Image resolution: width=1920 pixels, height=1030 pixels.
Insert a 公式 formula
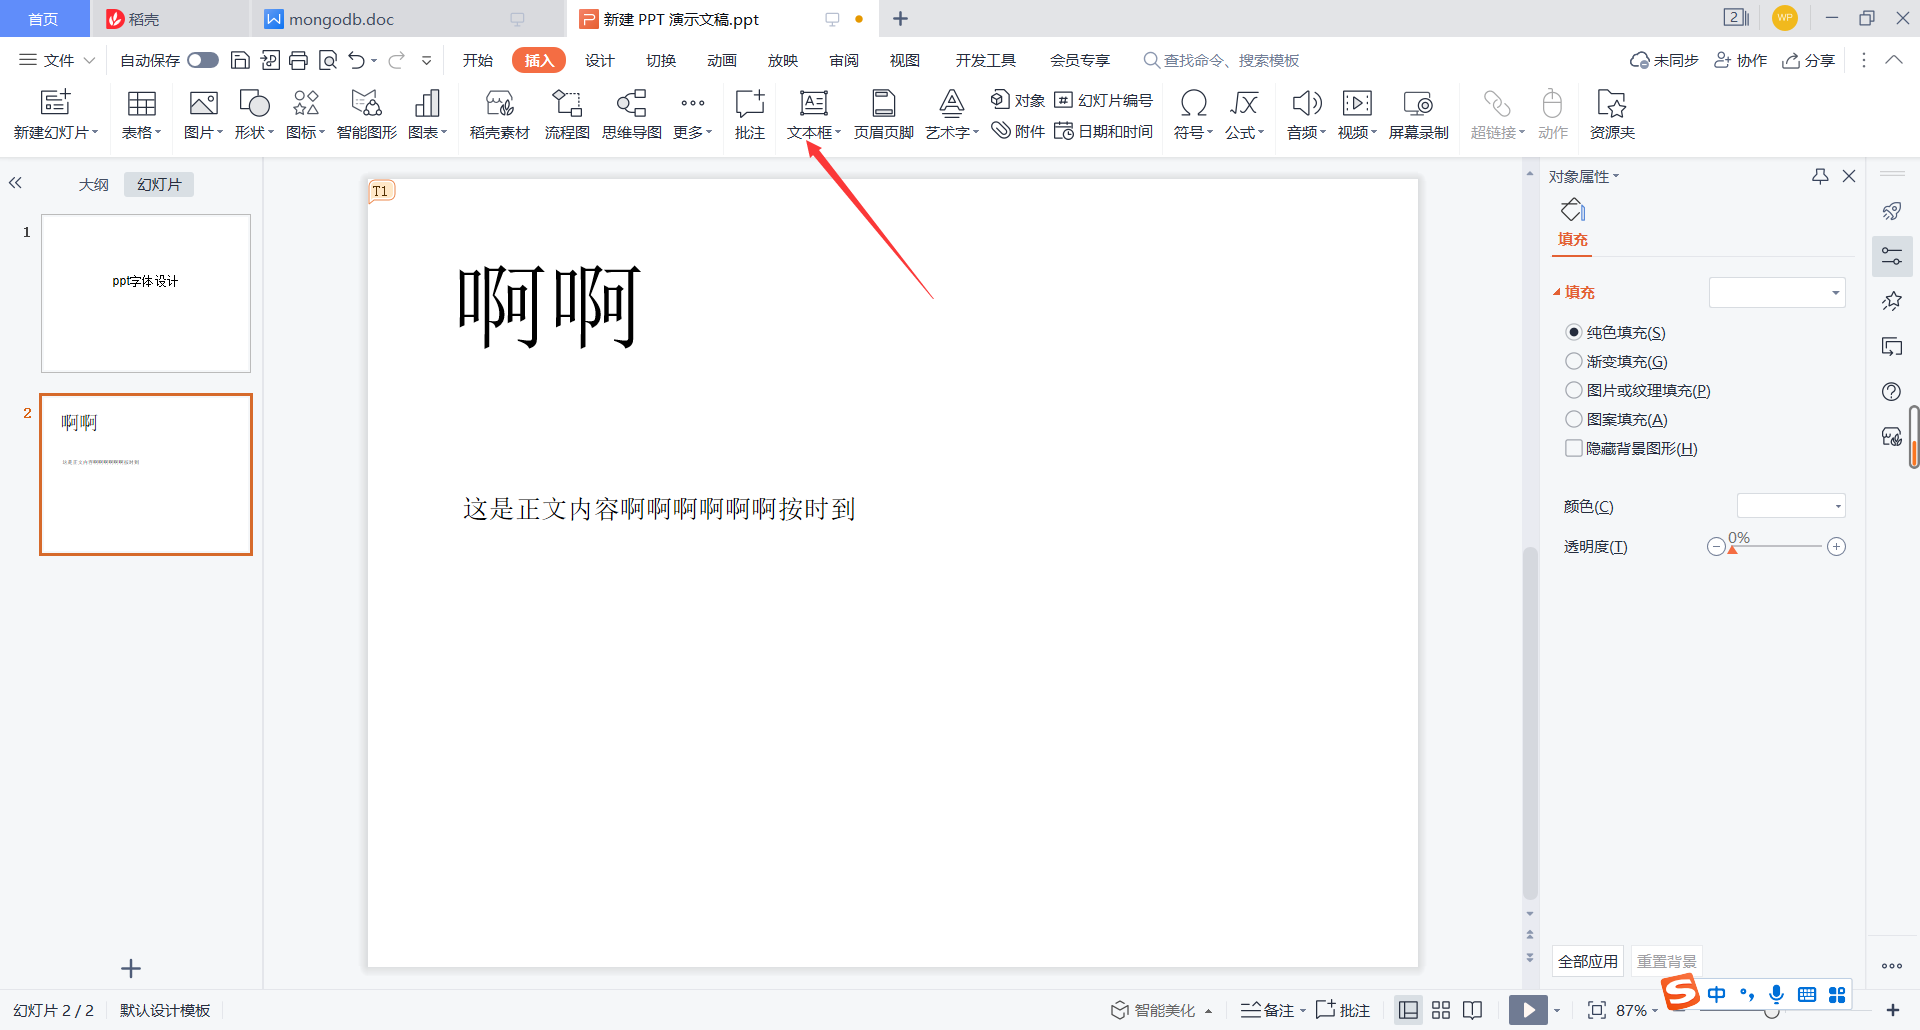tap(1244, 114)
